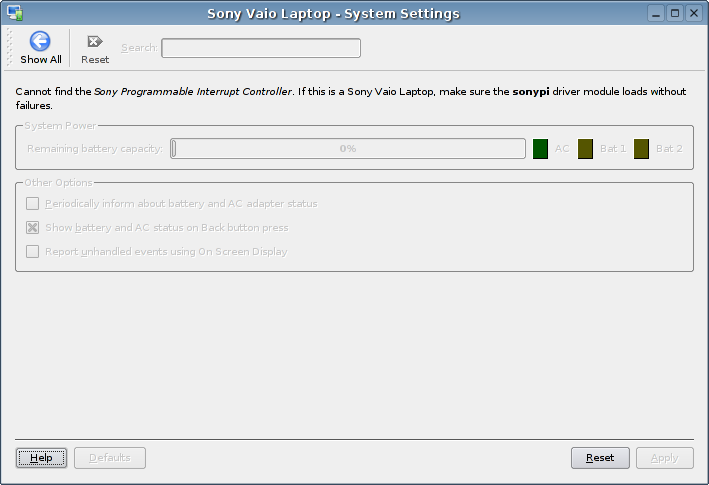Click the 'Bat 2' label text
The height and width of the screenshot is (485, 709).
pos(669,149)
